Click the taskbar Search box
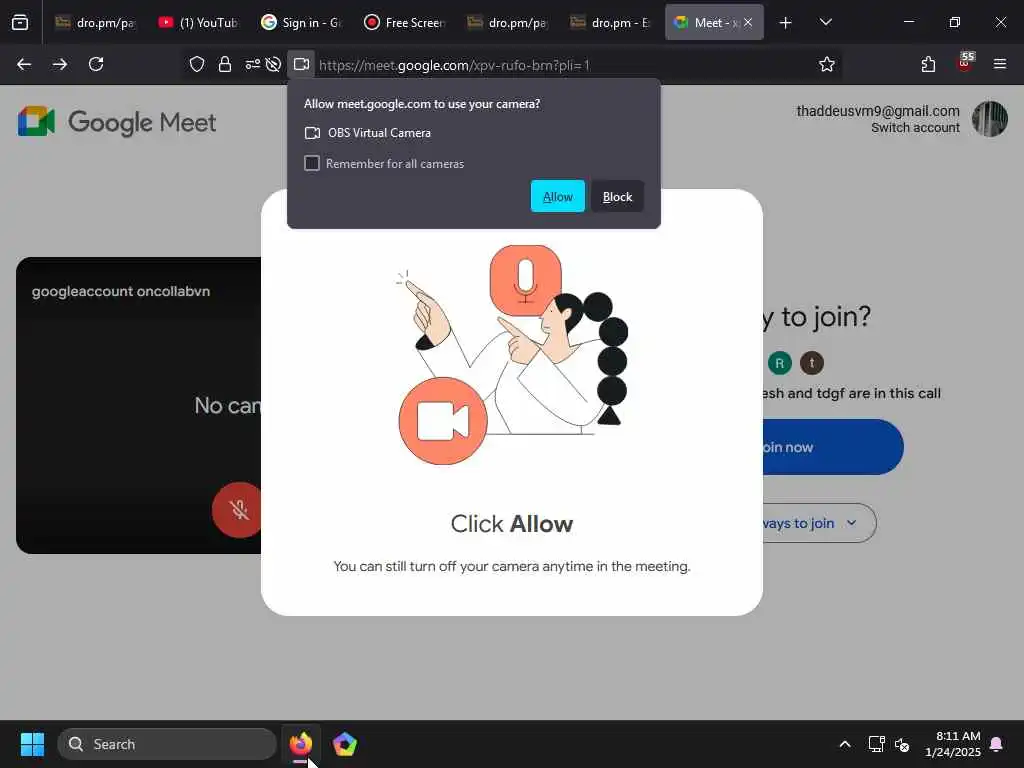 pos(167,744)
